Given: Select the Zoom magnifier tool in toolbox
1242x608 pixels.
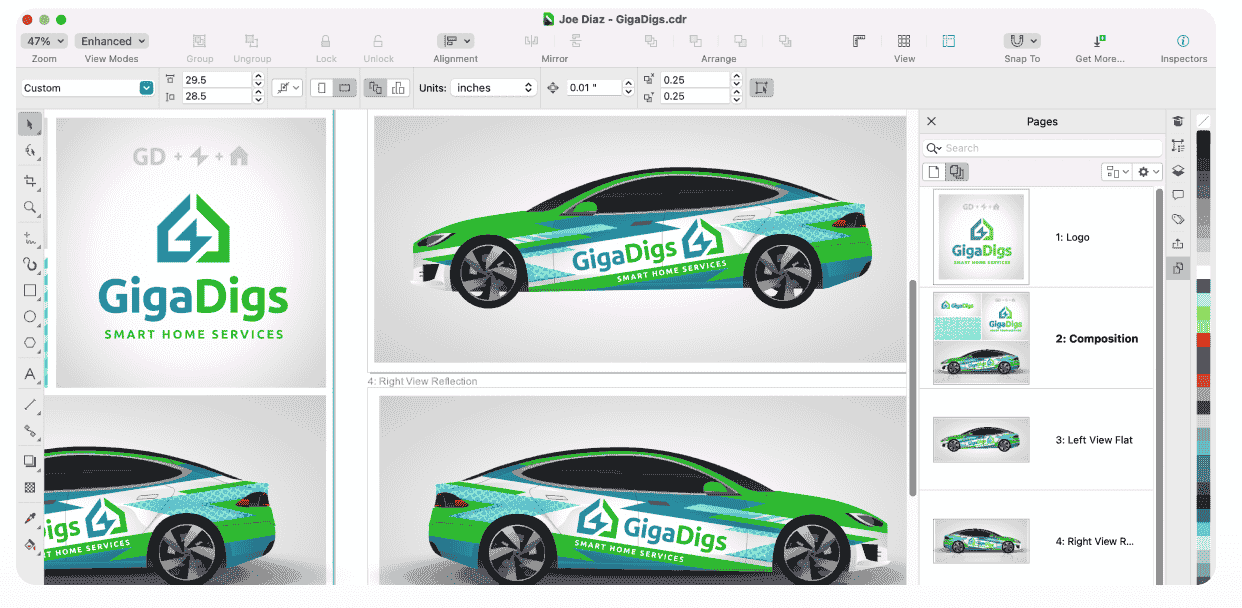Looking at the screenshot, I should pos(30,207).
